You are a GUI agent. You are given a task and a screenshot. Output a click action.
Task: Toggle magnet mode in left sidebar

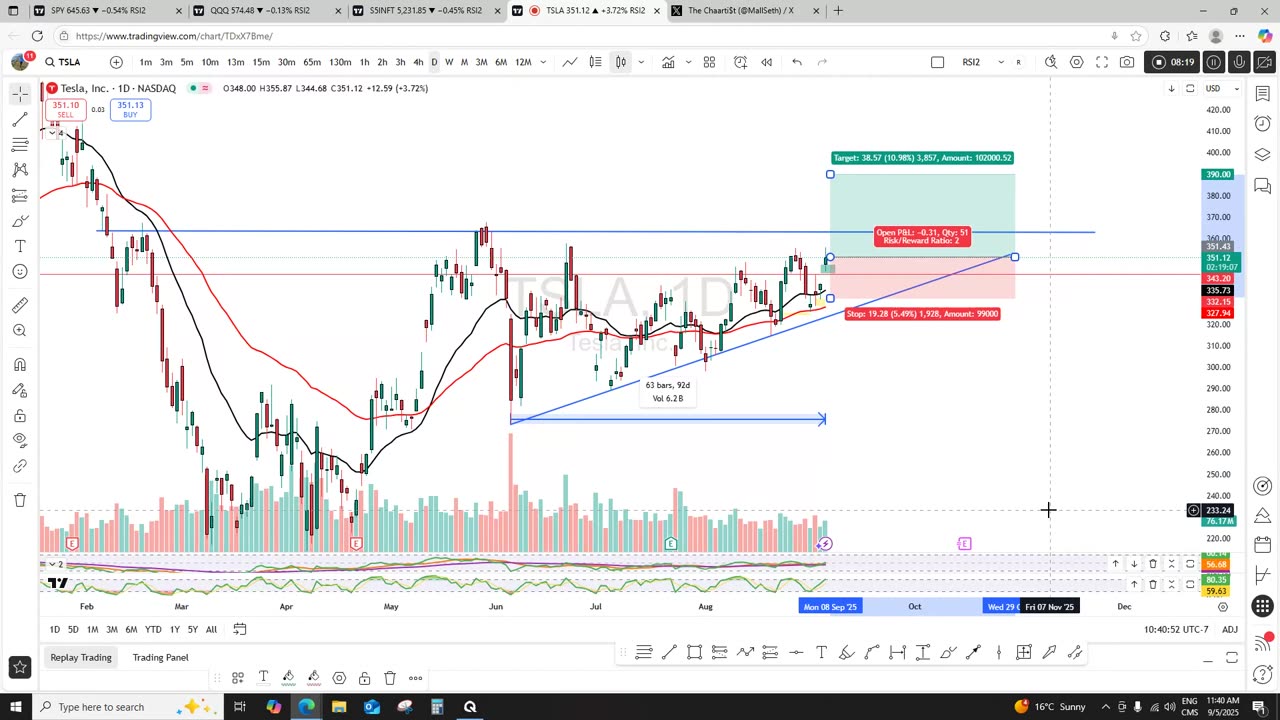point(20,365)
